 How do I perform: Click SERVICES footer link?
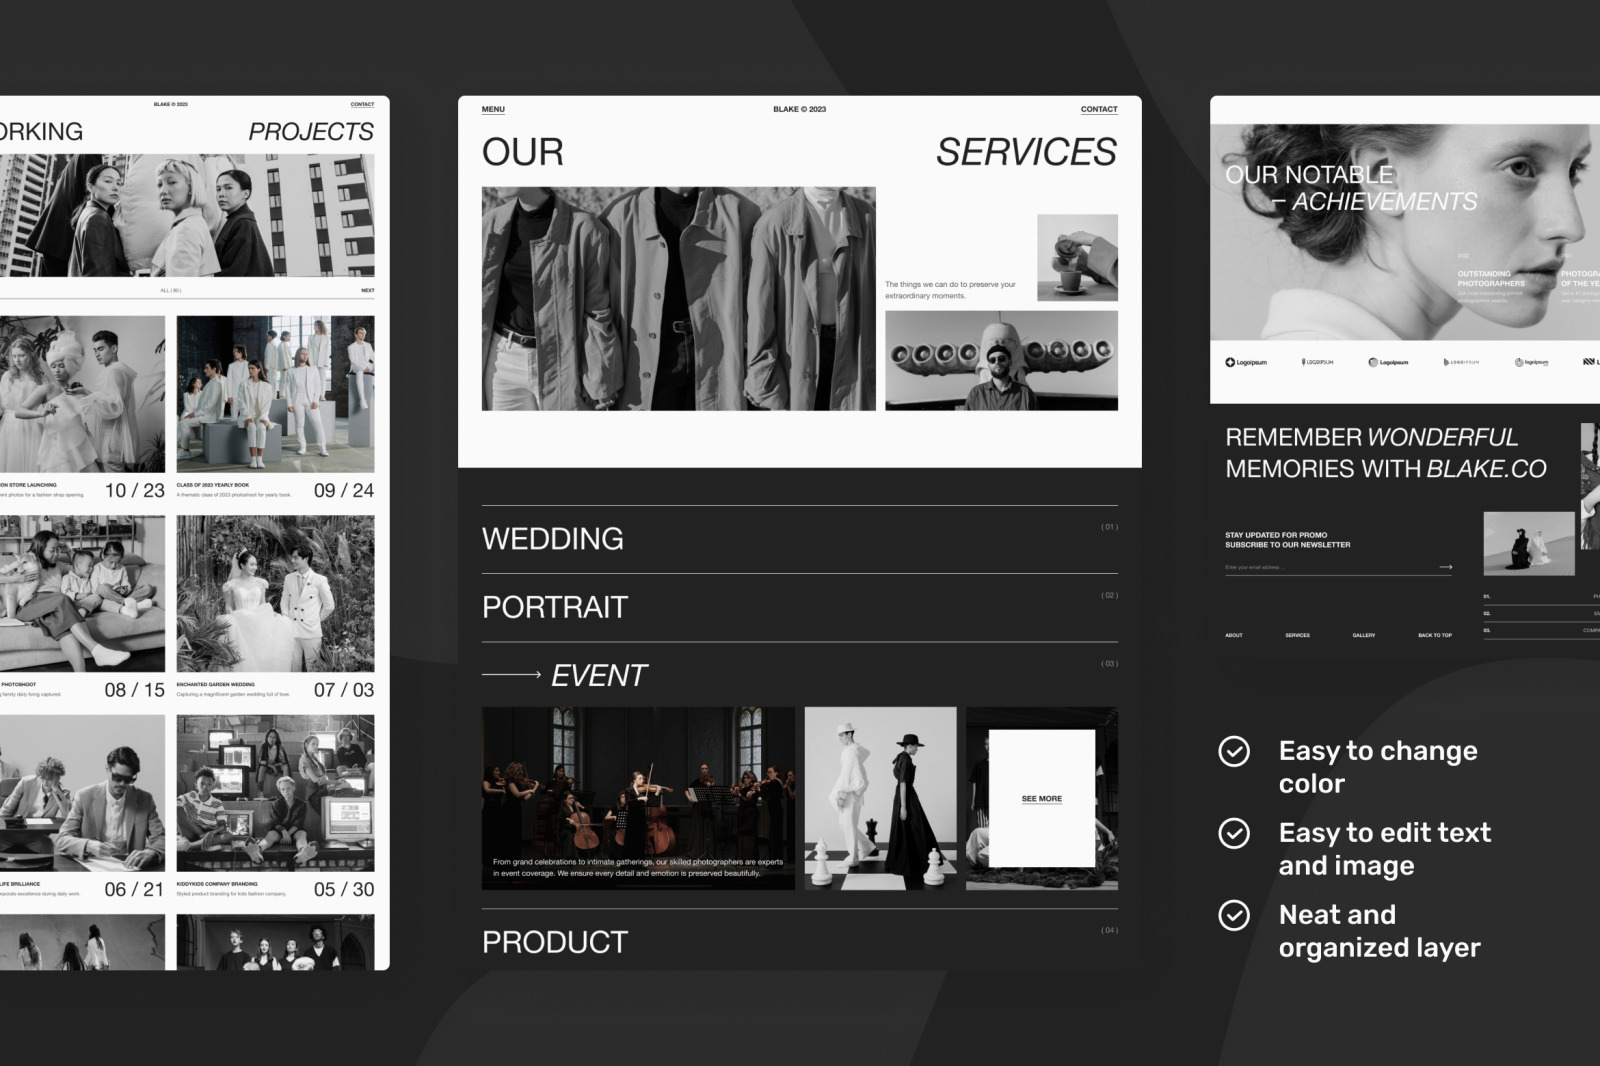(x=1297, y=635)
